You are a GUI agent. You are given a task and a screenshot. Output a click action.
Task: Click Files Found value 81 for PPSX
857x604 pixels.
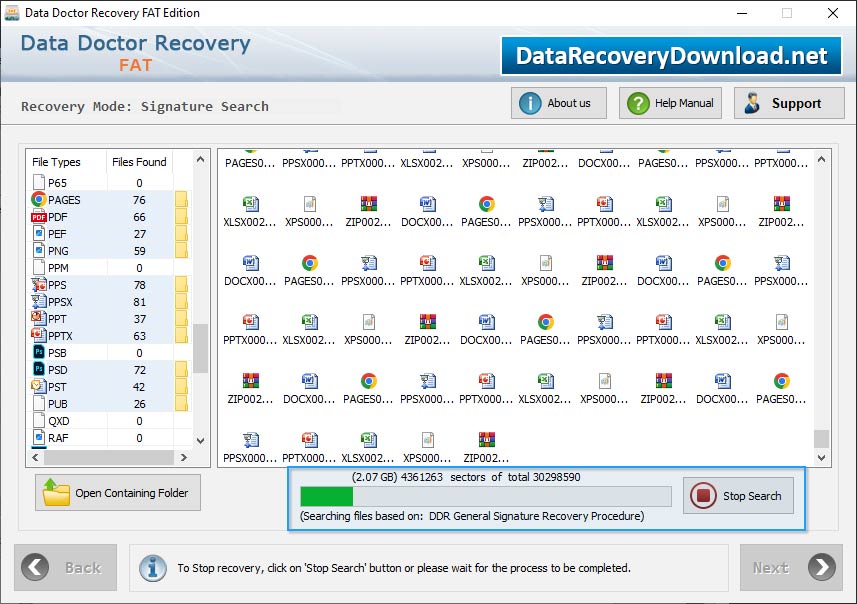tap(139, 302)
